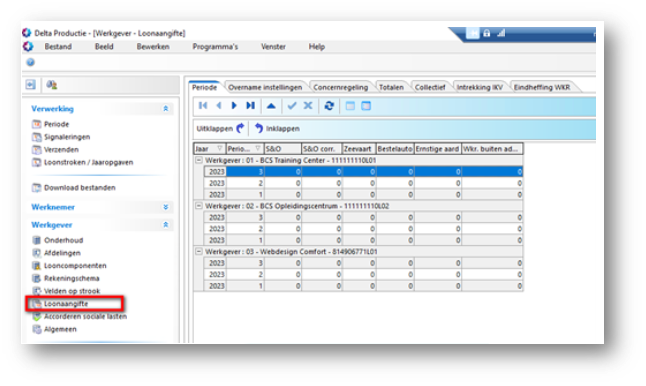Cancel edit with the X icon
Image resolution: width=646 pixels, height=386 pixels.
(x=308, y=106)
